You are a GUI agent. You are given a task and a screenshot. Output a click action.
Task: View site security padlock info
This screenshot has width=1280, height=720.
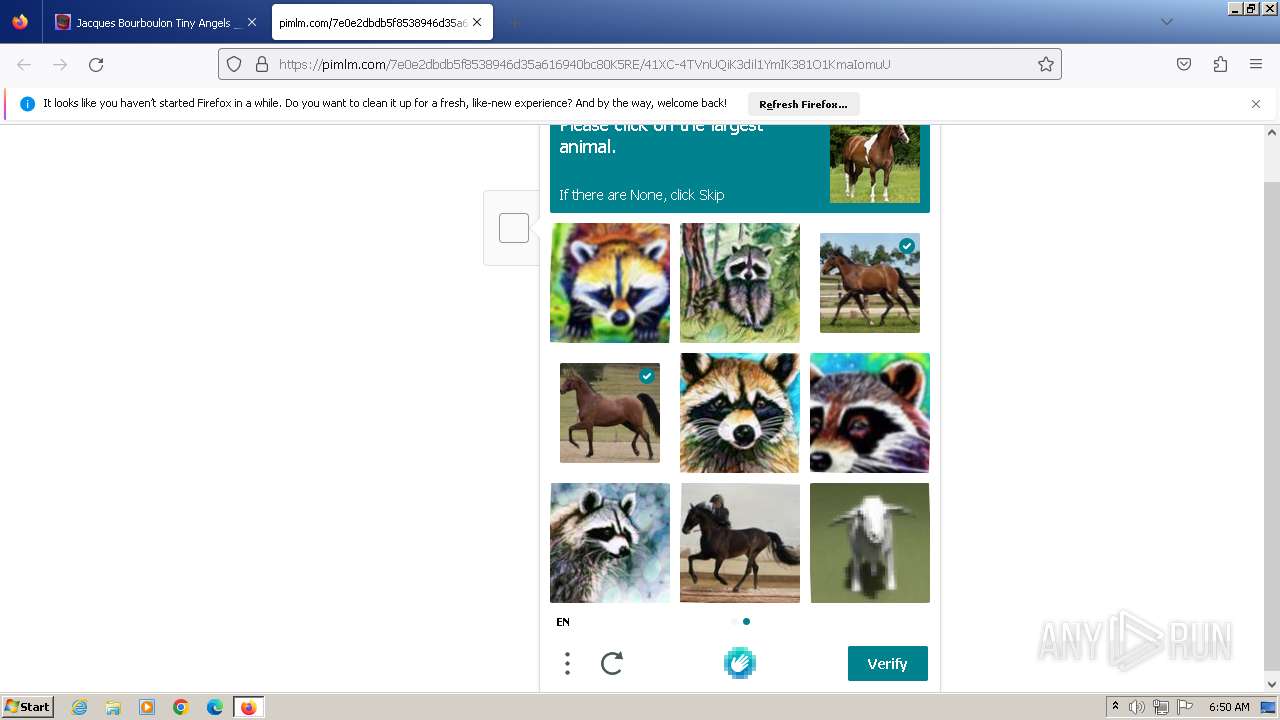tap(262, 64)
